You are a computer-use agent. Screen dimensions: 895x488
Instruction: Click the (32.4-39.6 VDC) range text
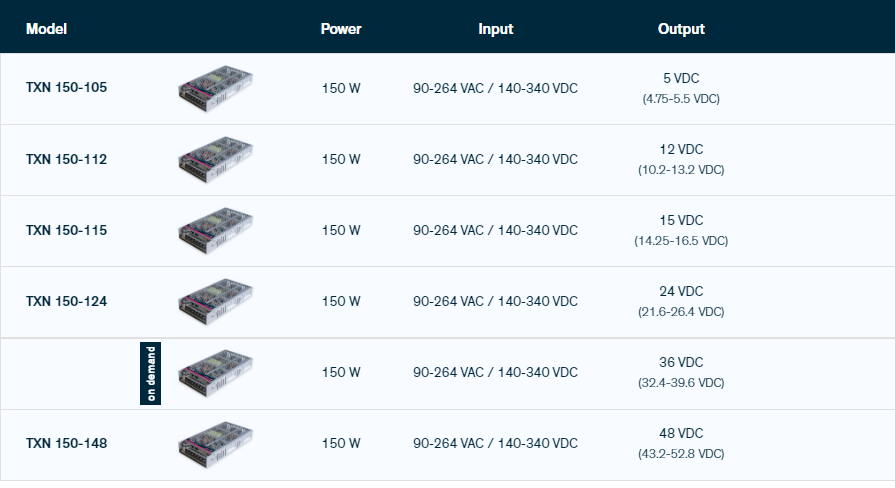tap(681, 383)
